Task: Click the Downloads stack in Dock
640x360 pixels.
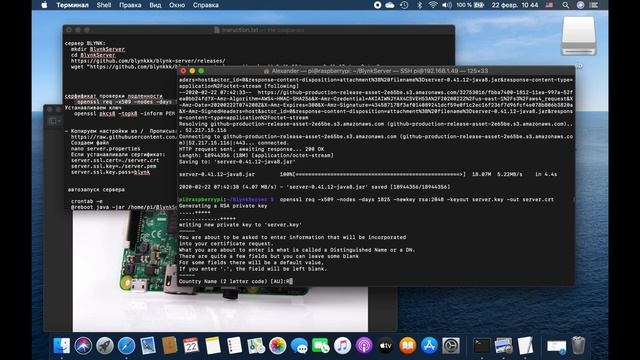Action: coord(556,346)
